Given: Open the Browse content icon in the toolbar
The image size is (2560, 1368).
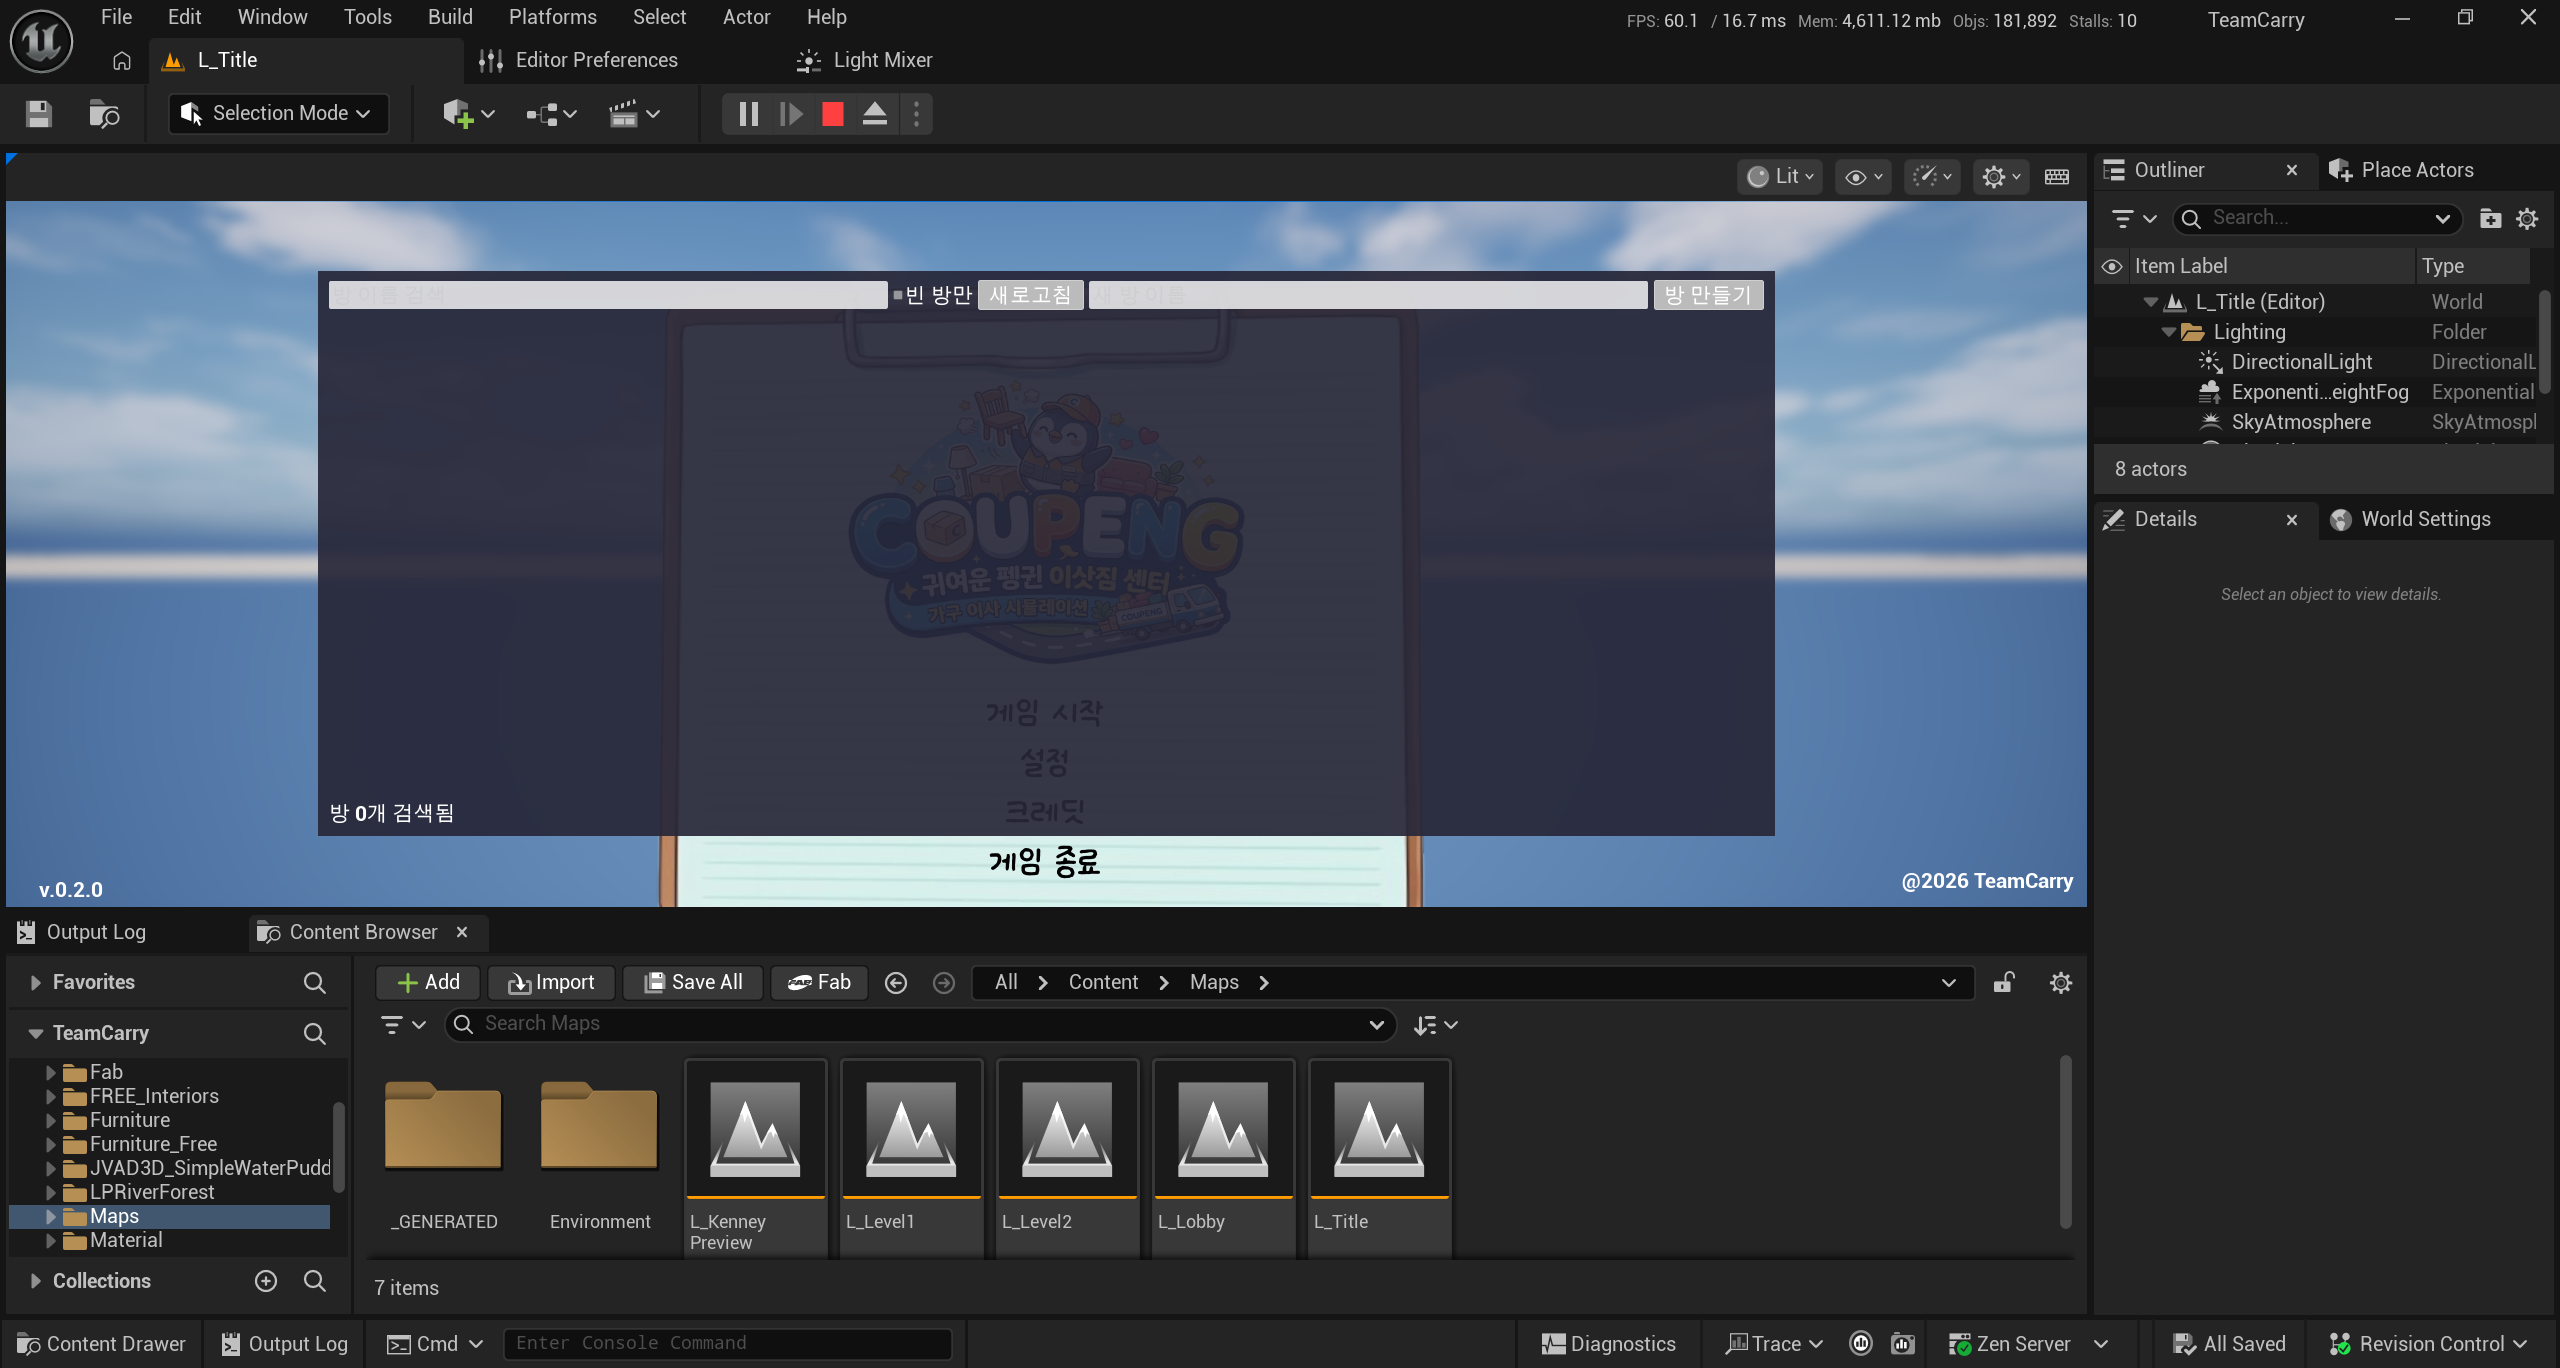Looking at the screenshot, I should 104,114.
